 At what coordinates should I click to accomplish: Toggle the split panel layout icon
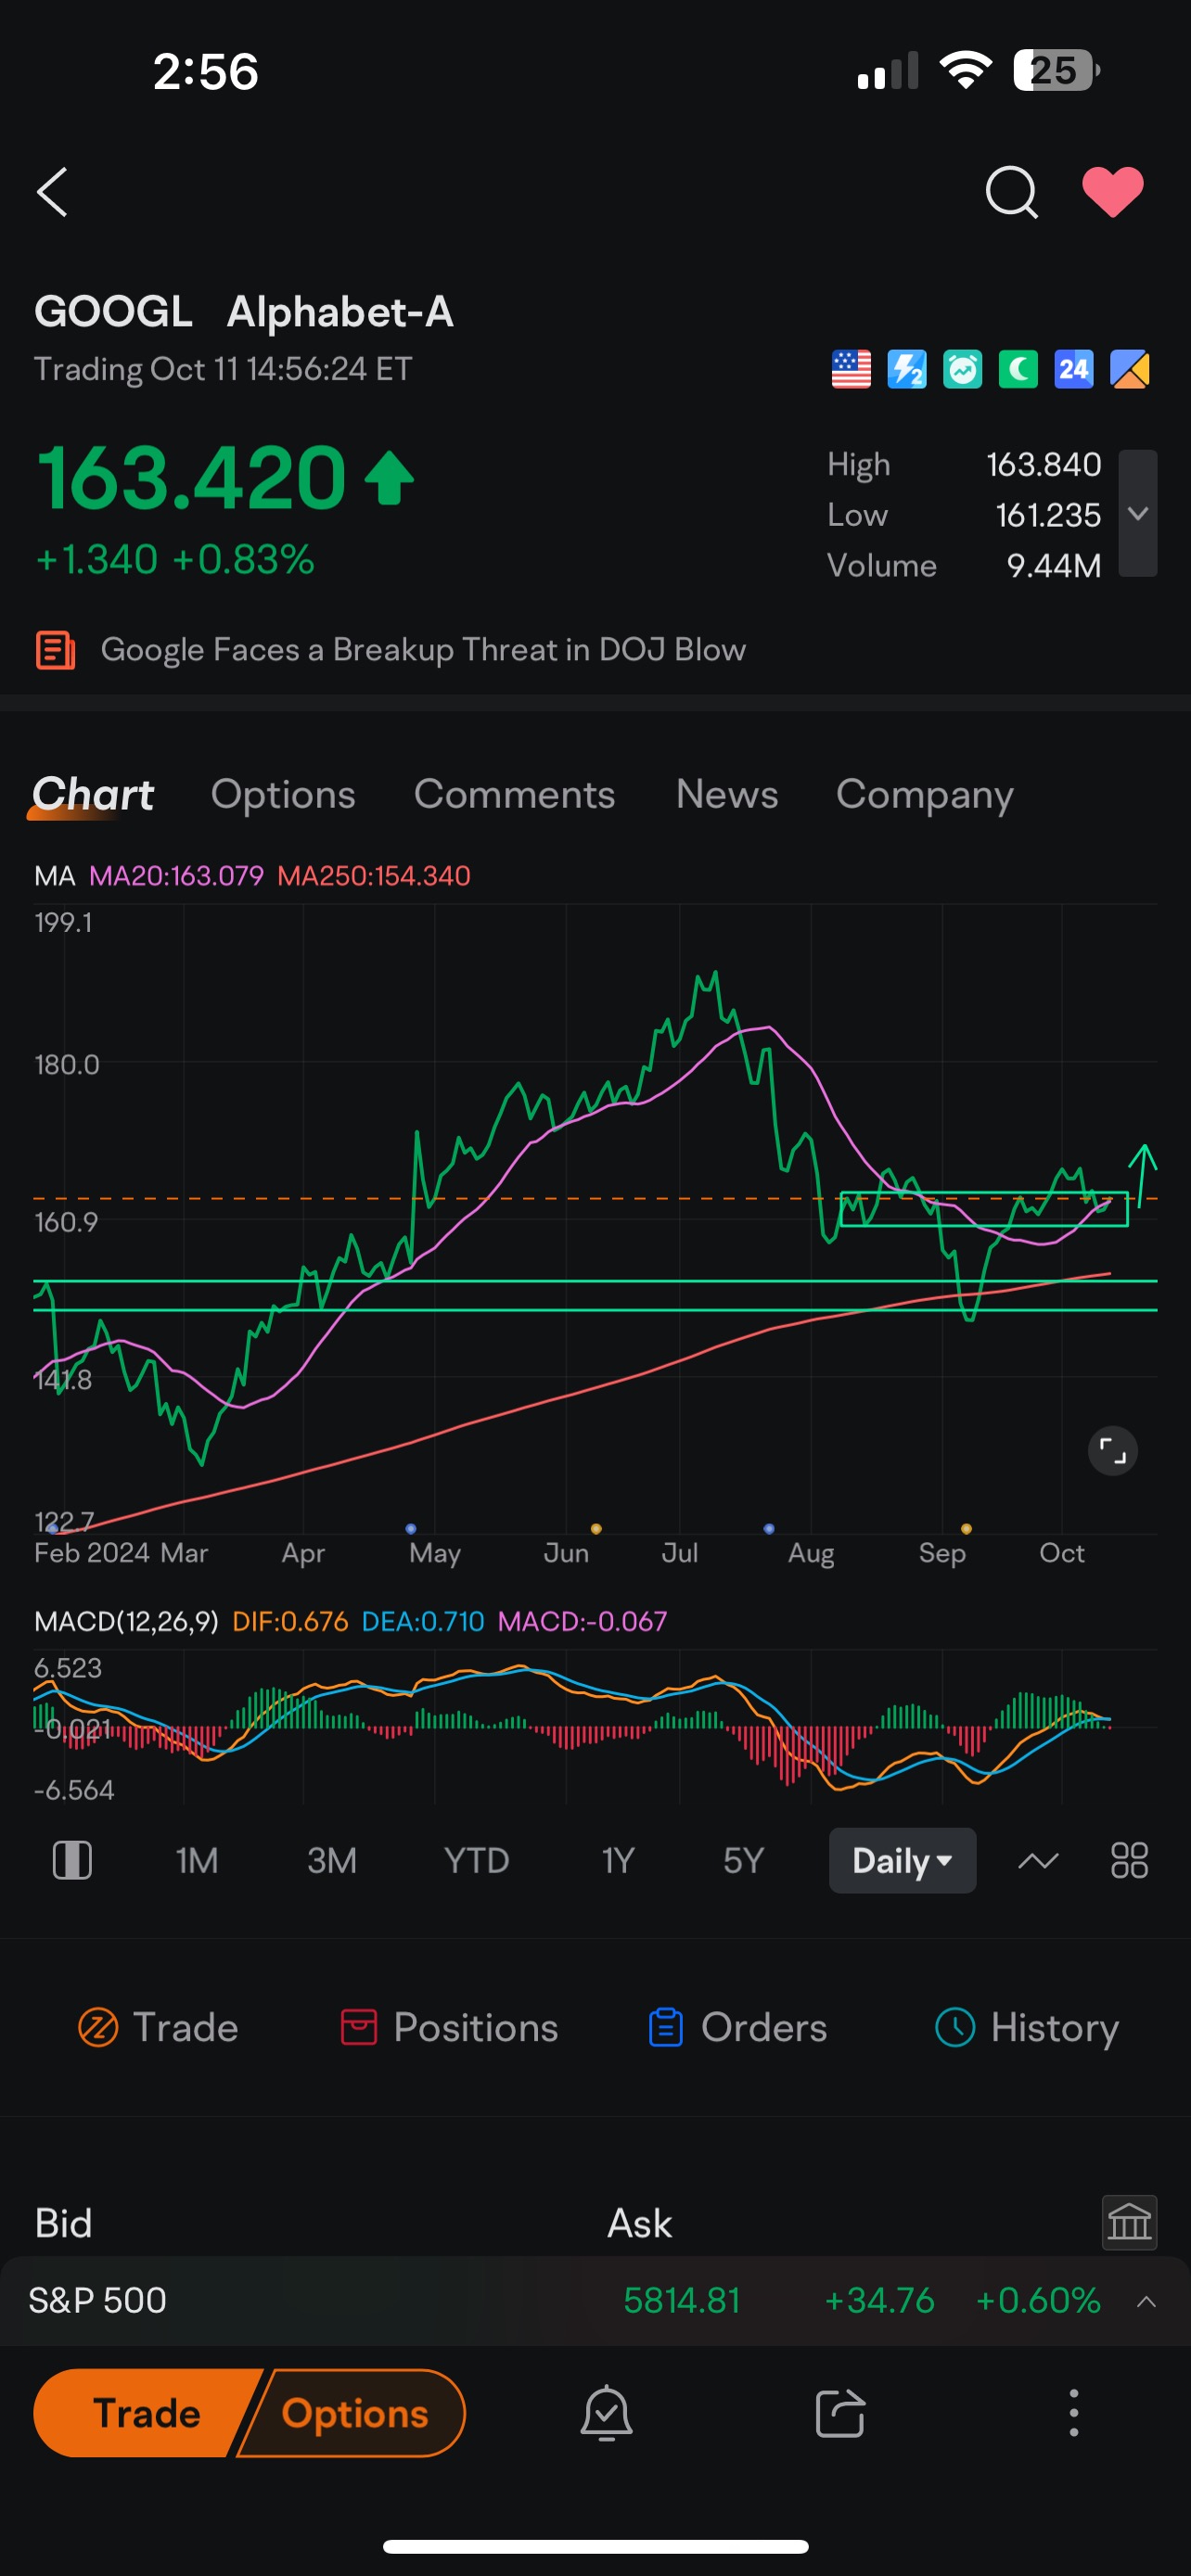point(72,1861)
